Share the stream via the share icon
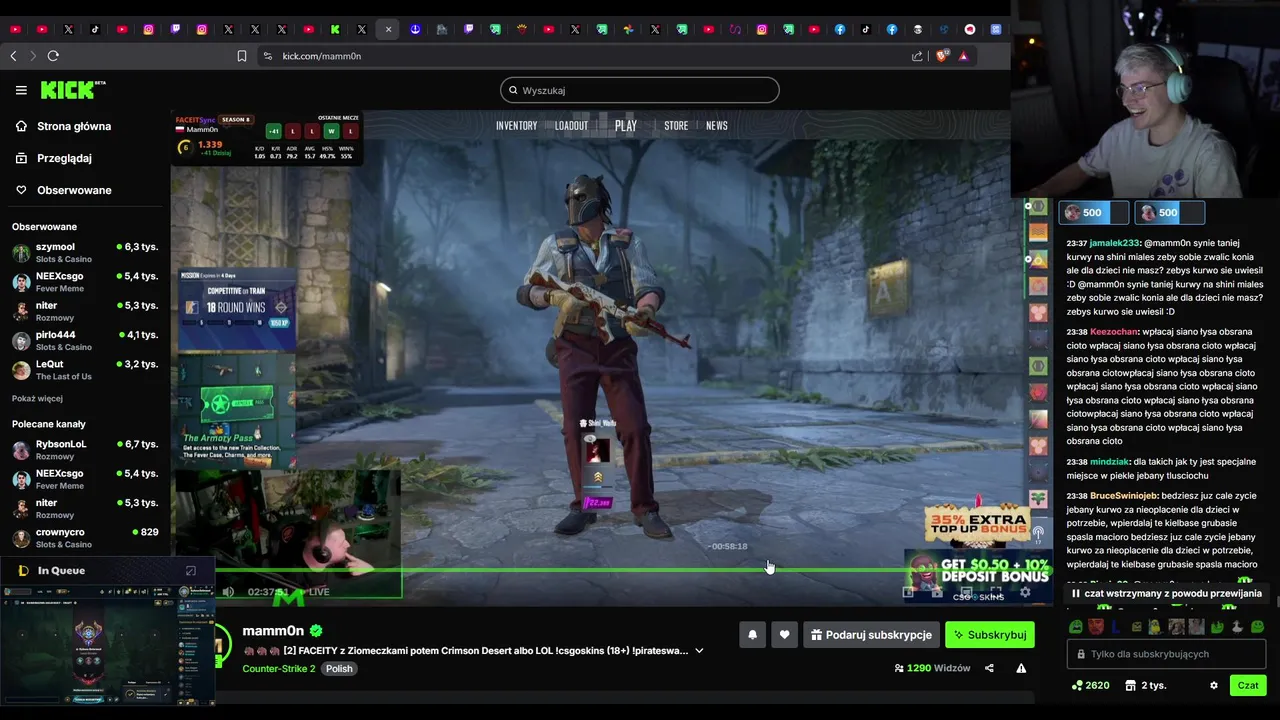The image size is (1280, 720). (989, 668)
